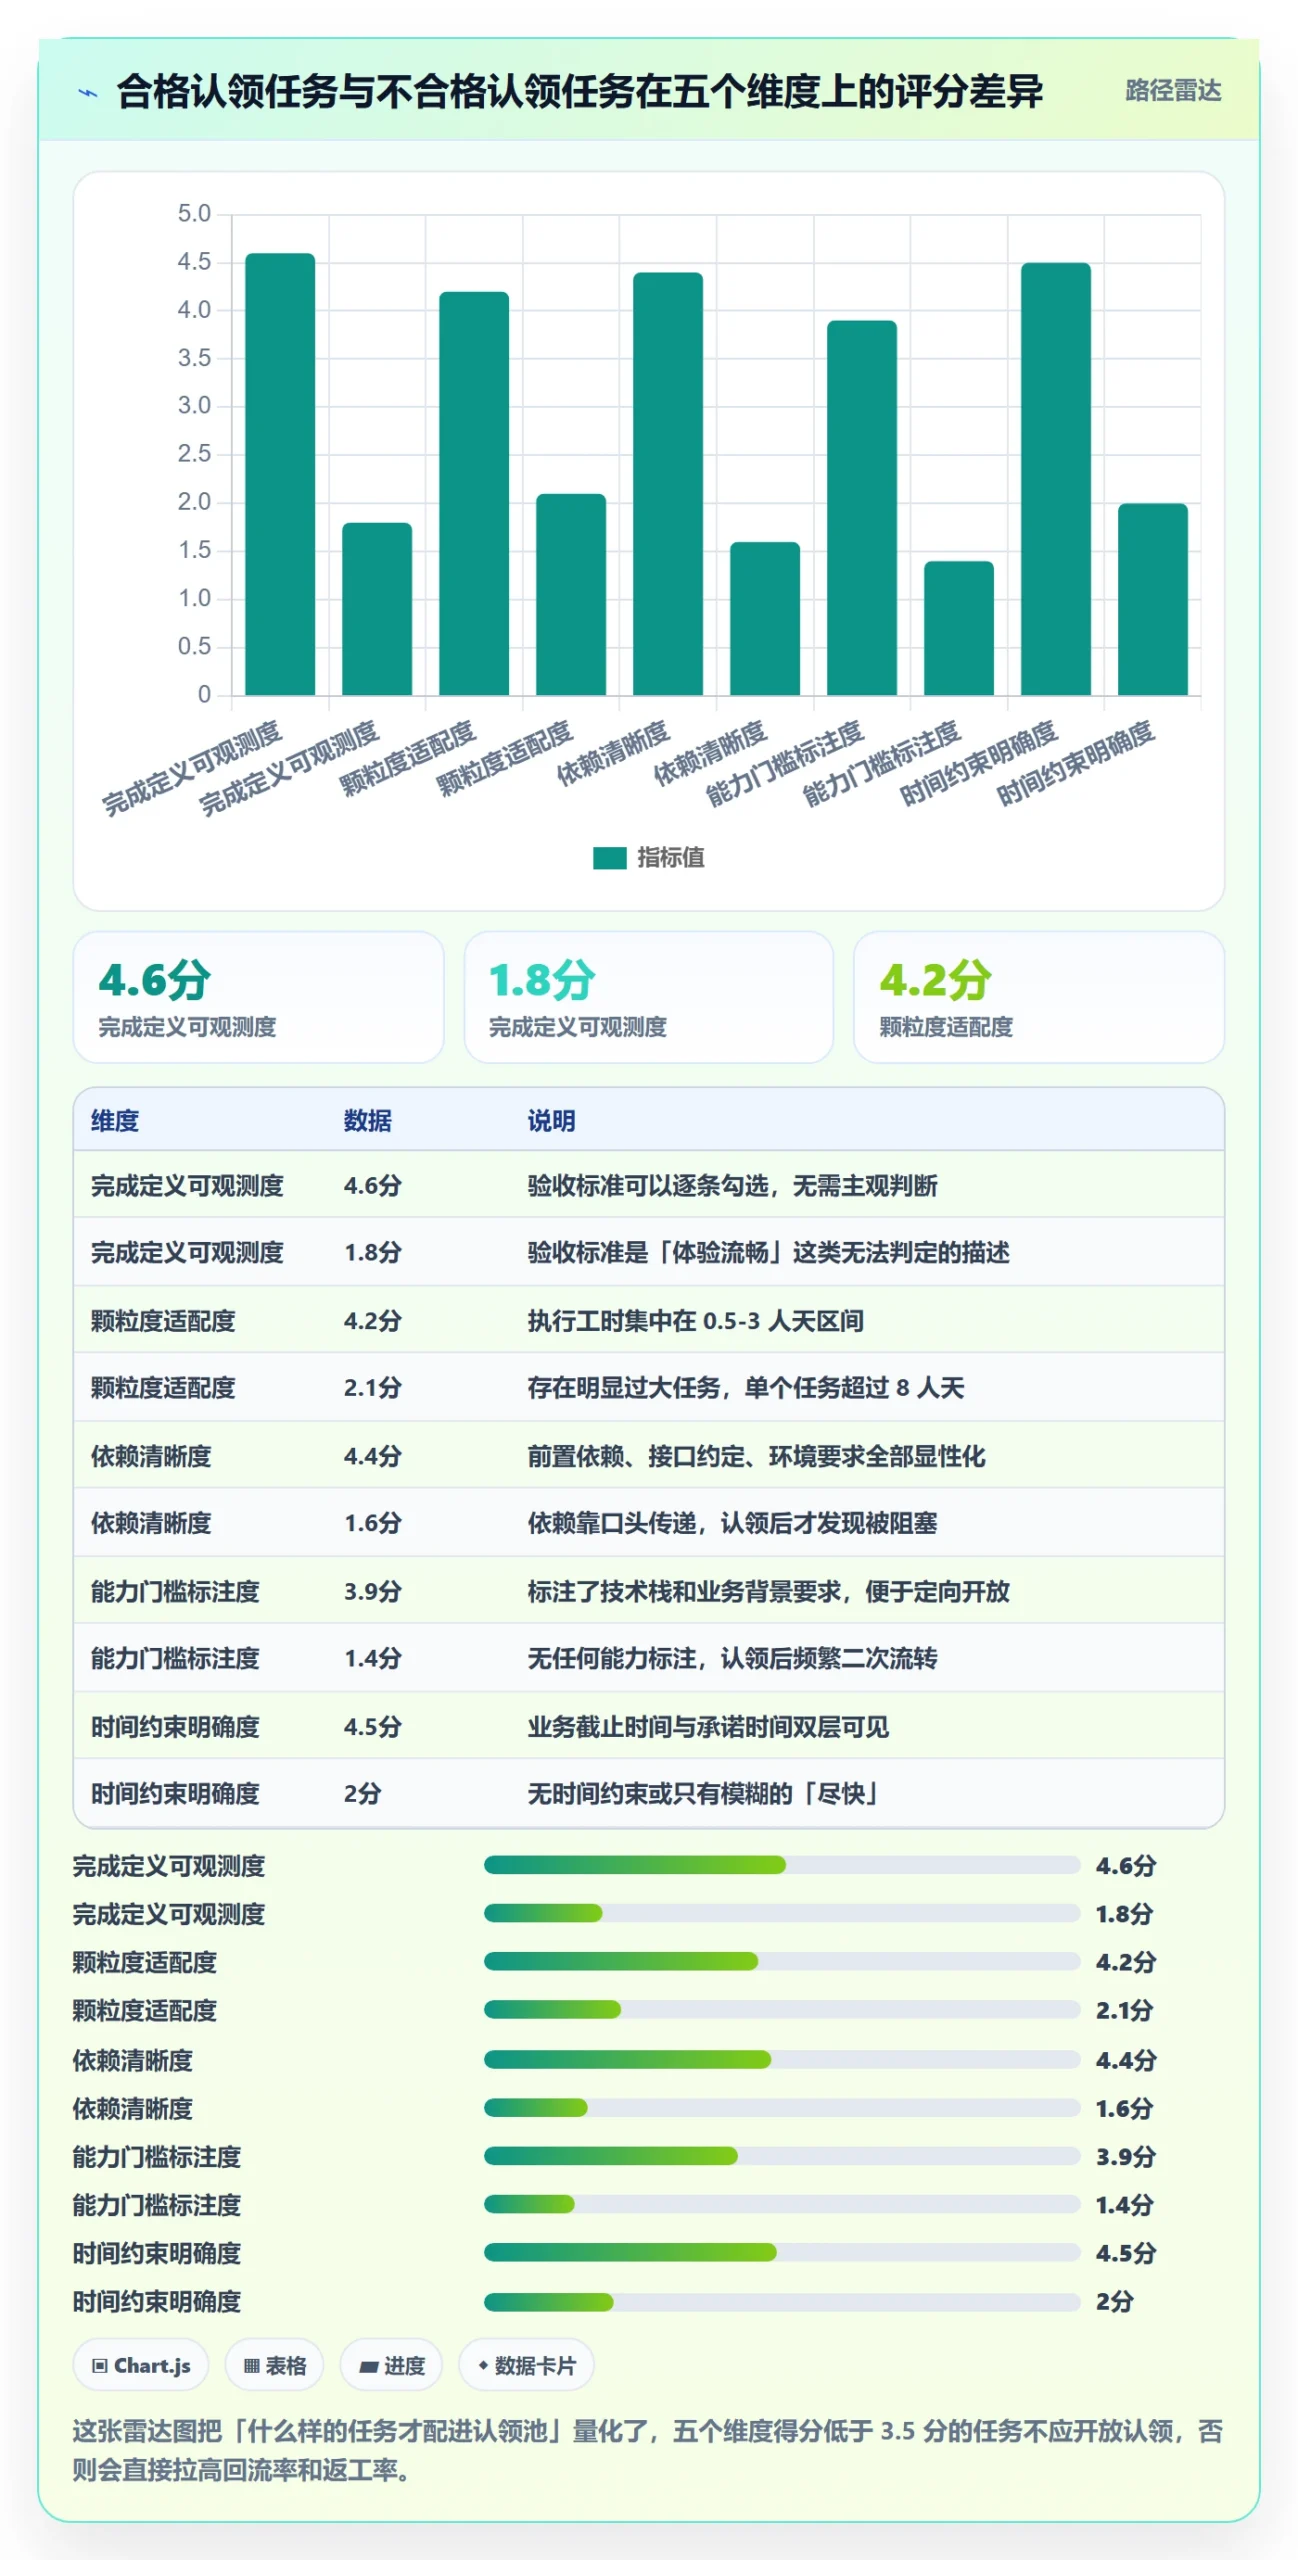Viewport: 1298px width, 2560px height.
Task: Click the 维度 table column header
Action: coord(115,1121)
